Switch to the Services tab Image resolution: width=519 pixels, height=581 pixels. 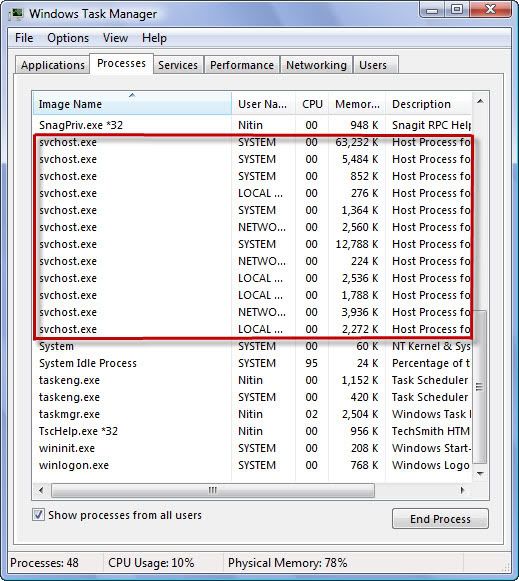click(x=178, y=65)
